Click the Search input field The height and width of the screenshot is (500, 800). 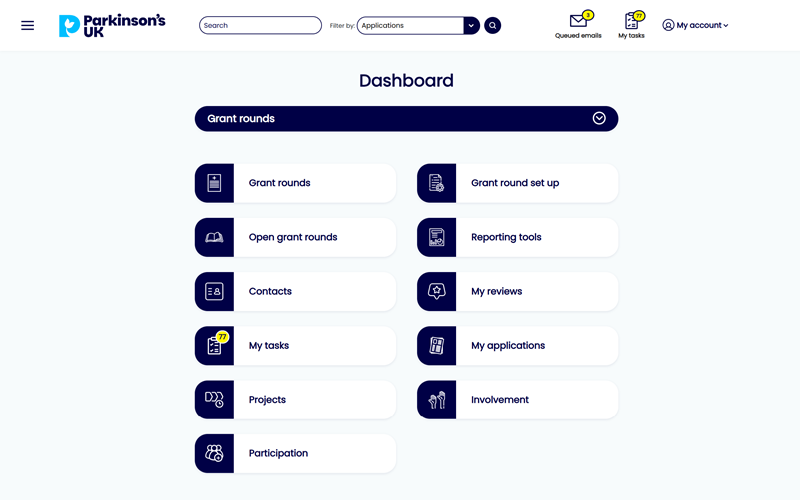click(x=260, y=26)
